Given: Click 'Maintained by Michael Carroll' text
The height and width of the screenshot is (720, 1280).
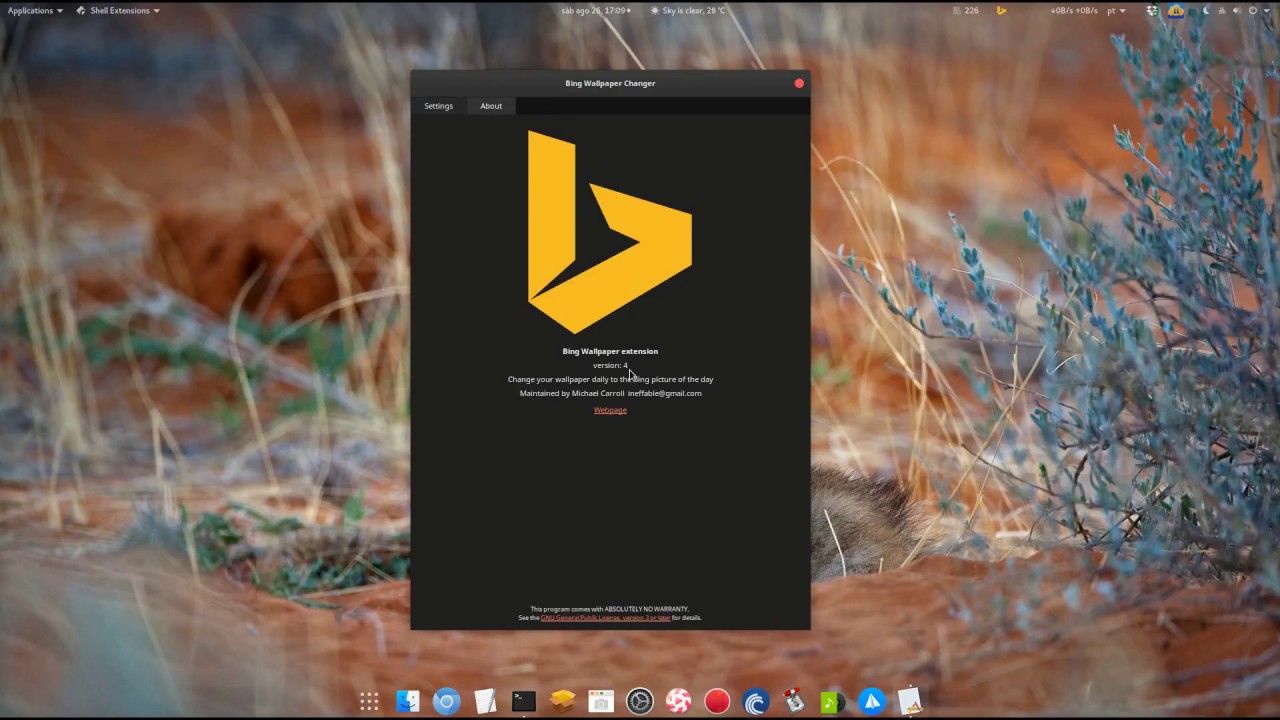Looking at the screenshot, I should (x=572, y=393).
